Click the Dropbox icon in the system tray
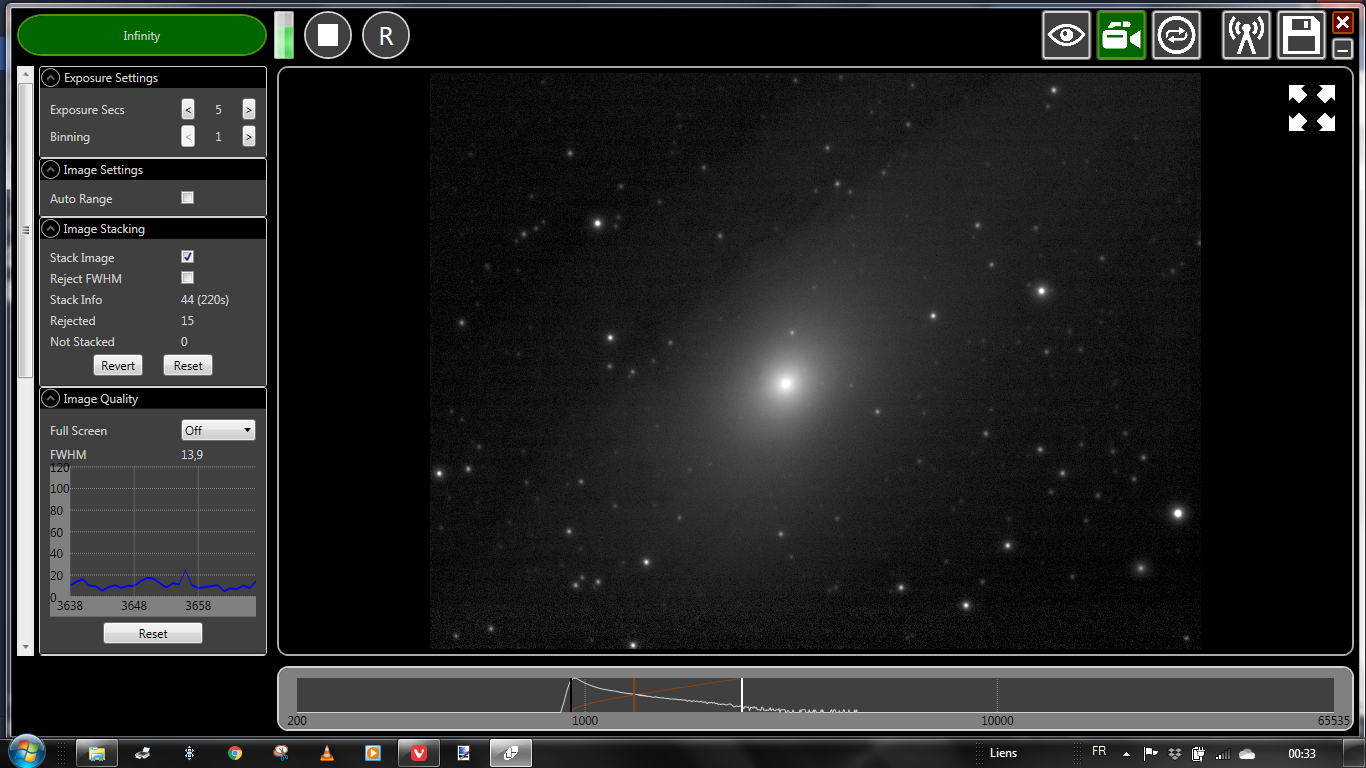Viewport: 1366px width, 768px height. 1175,753
